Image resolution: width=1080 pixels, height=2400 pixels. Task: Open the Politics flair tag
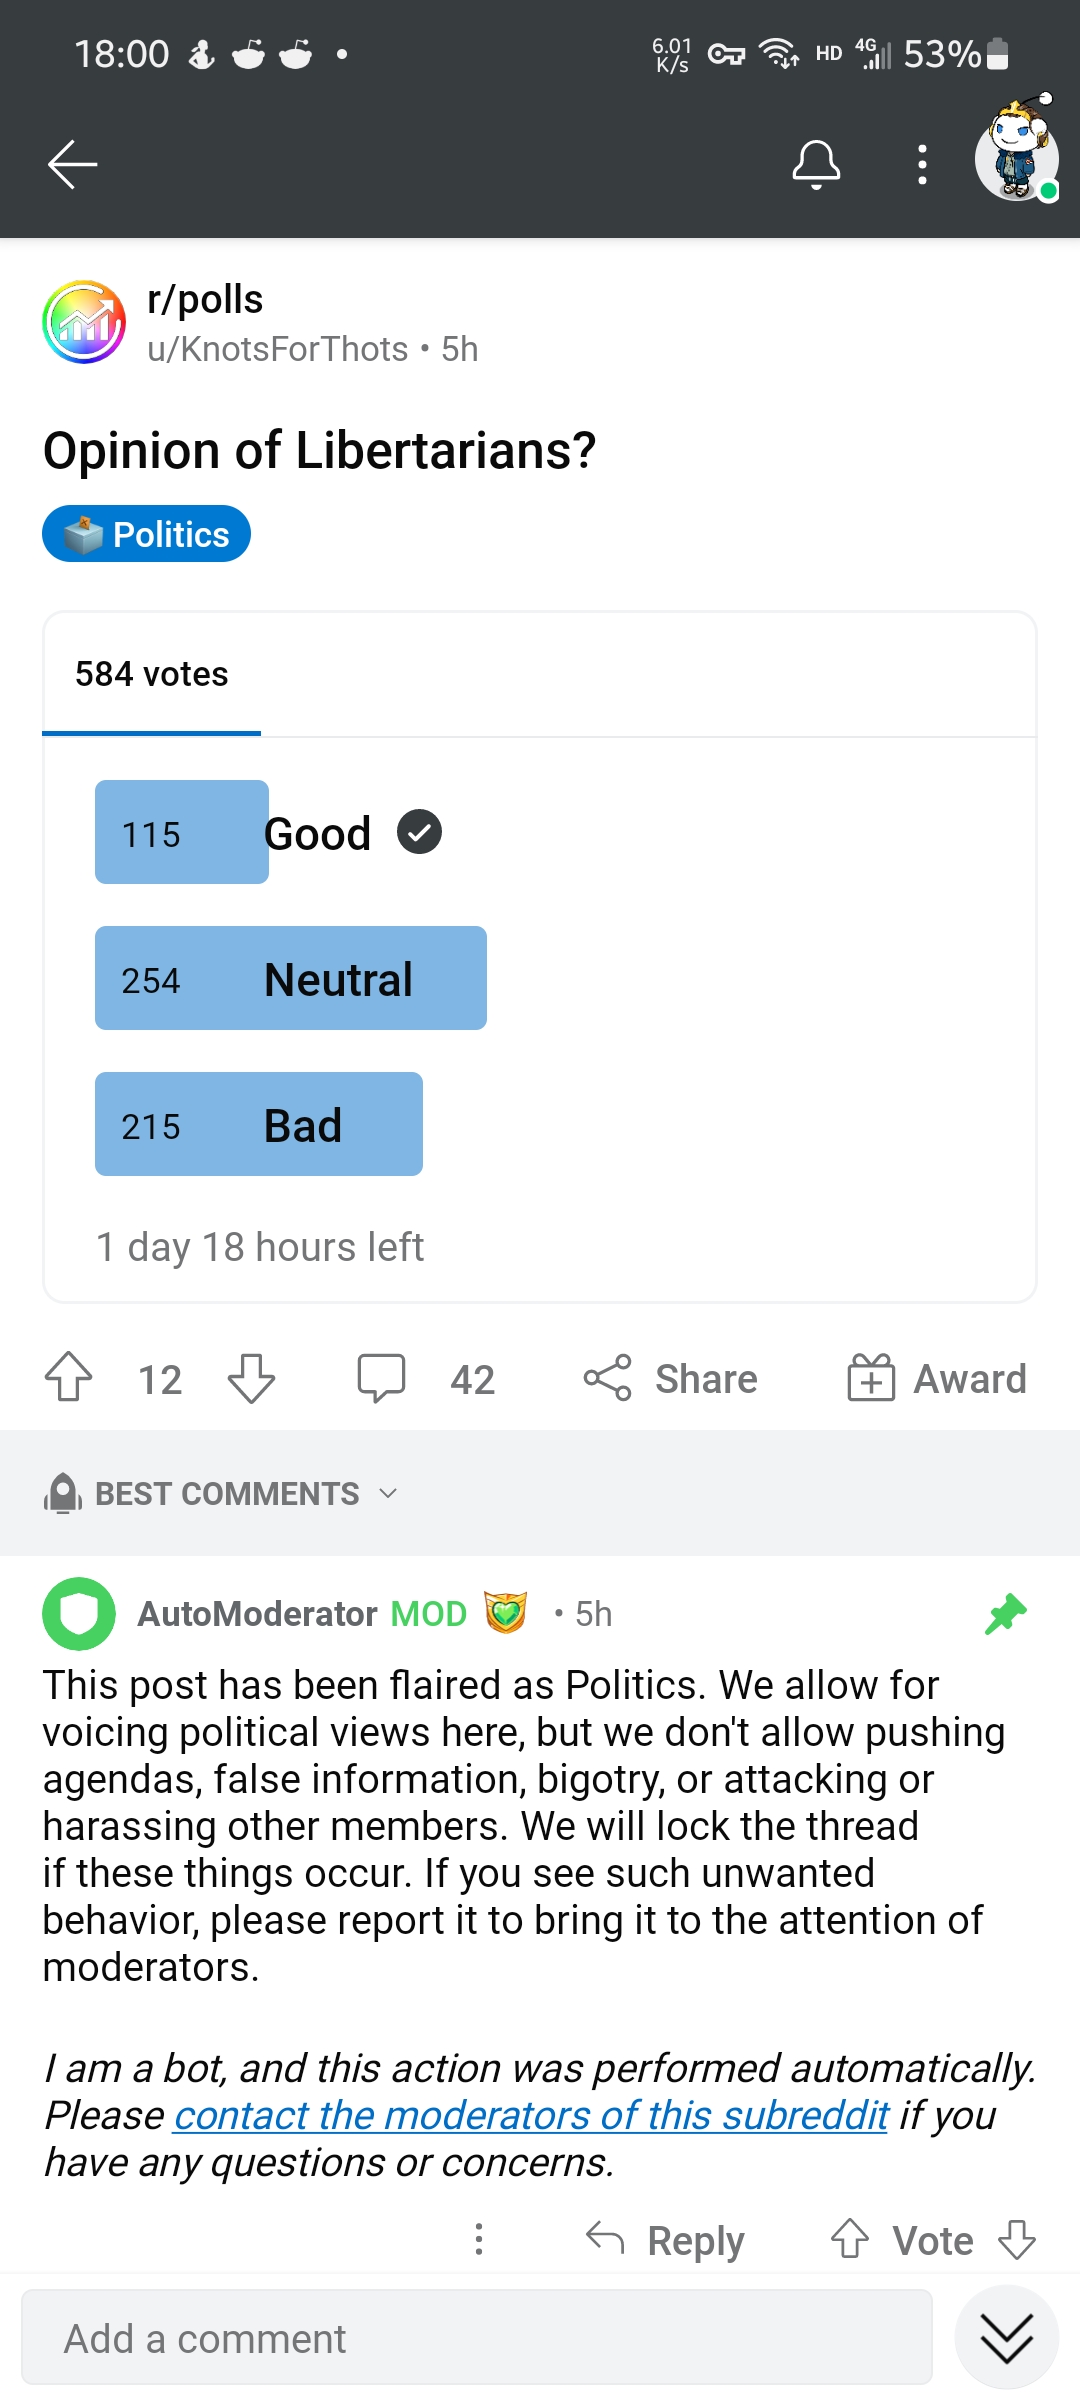tap(147, 534)
